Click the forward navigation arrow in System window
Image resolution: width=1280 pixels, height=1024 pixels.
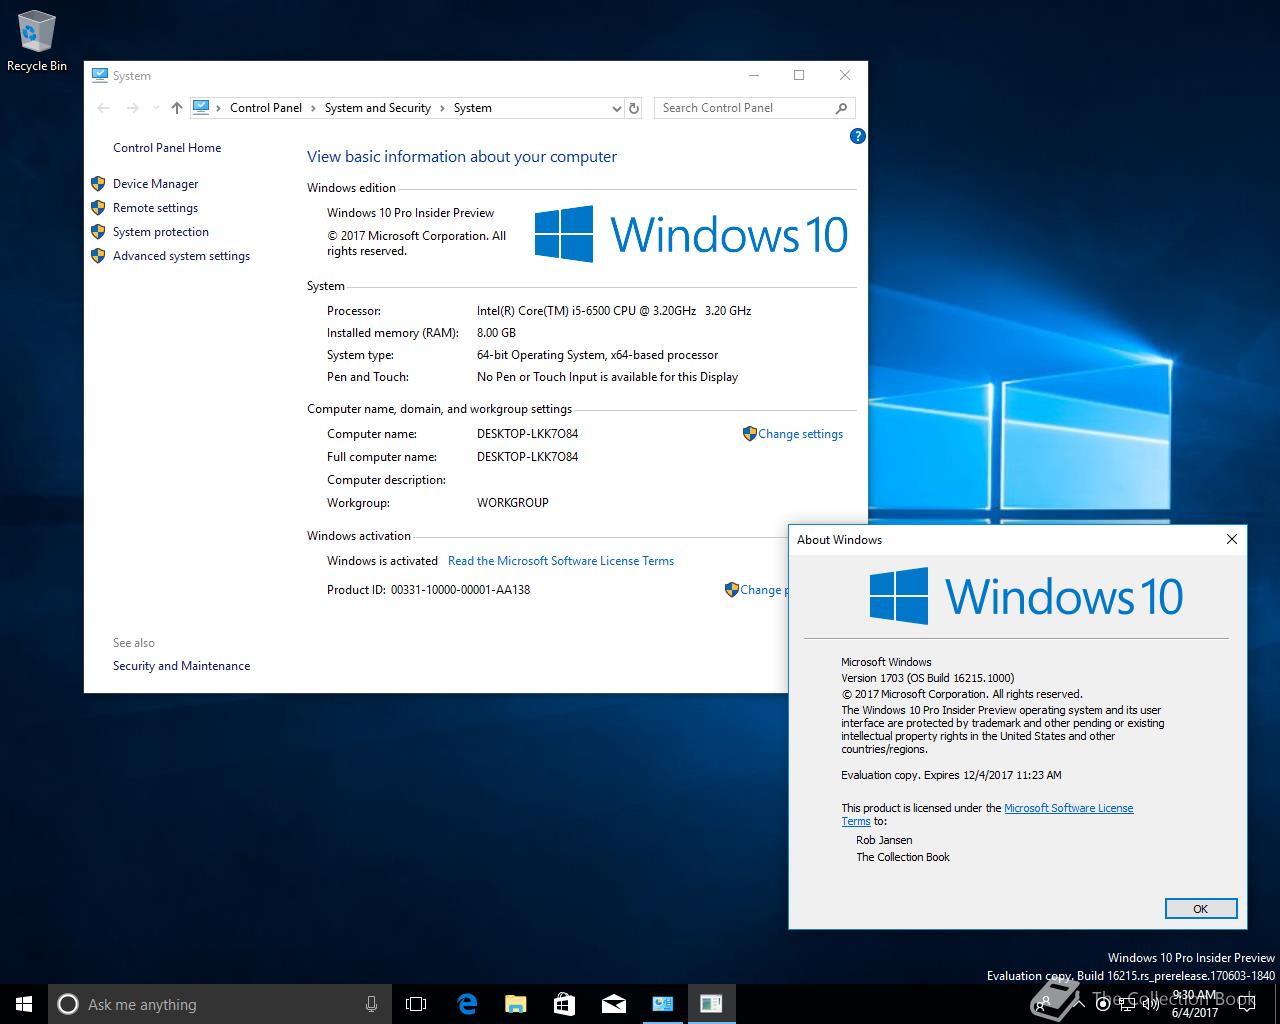pos(132,108)
